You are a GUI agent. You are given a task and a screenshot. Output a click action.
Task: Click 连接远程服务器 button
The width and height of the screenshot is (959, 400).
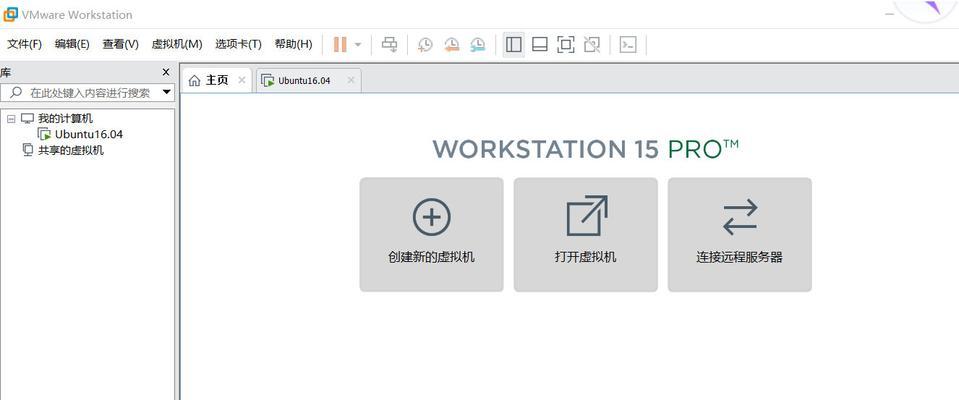pos(740,235)
